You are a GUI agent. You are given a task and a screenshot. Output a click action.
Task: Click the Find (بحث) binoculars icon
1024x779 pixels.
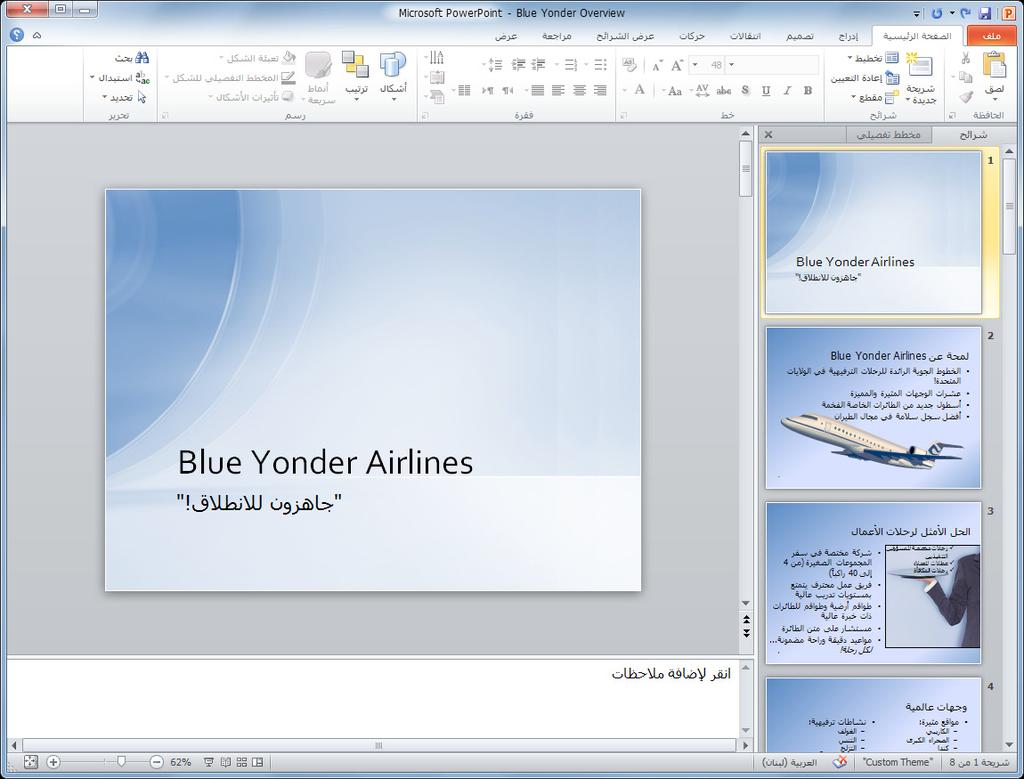[x=133, y=58]
